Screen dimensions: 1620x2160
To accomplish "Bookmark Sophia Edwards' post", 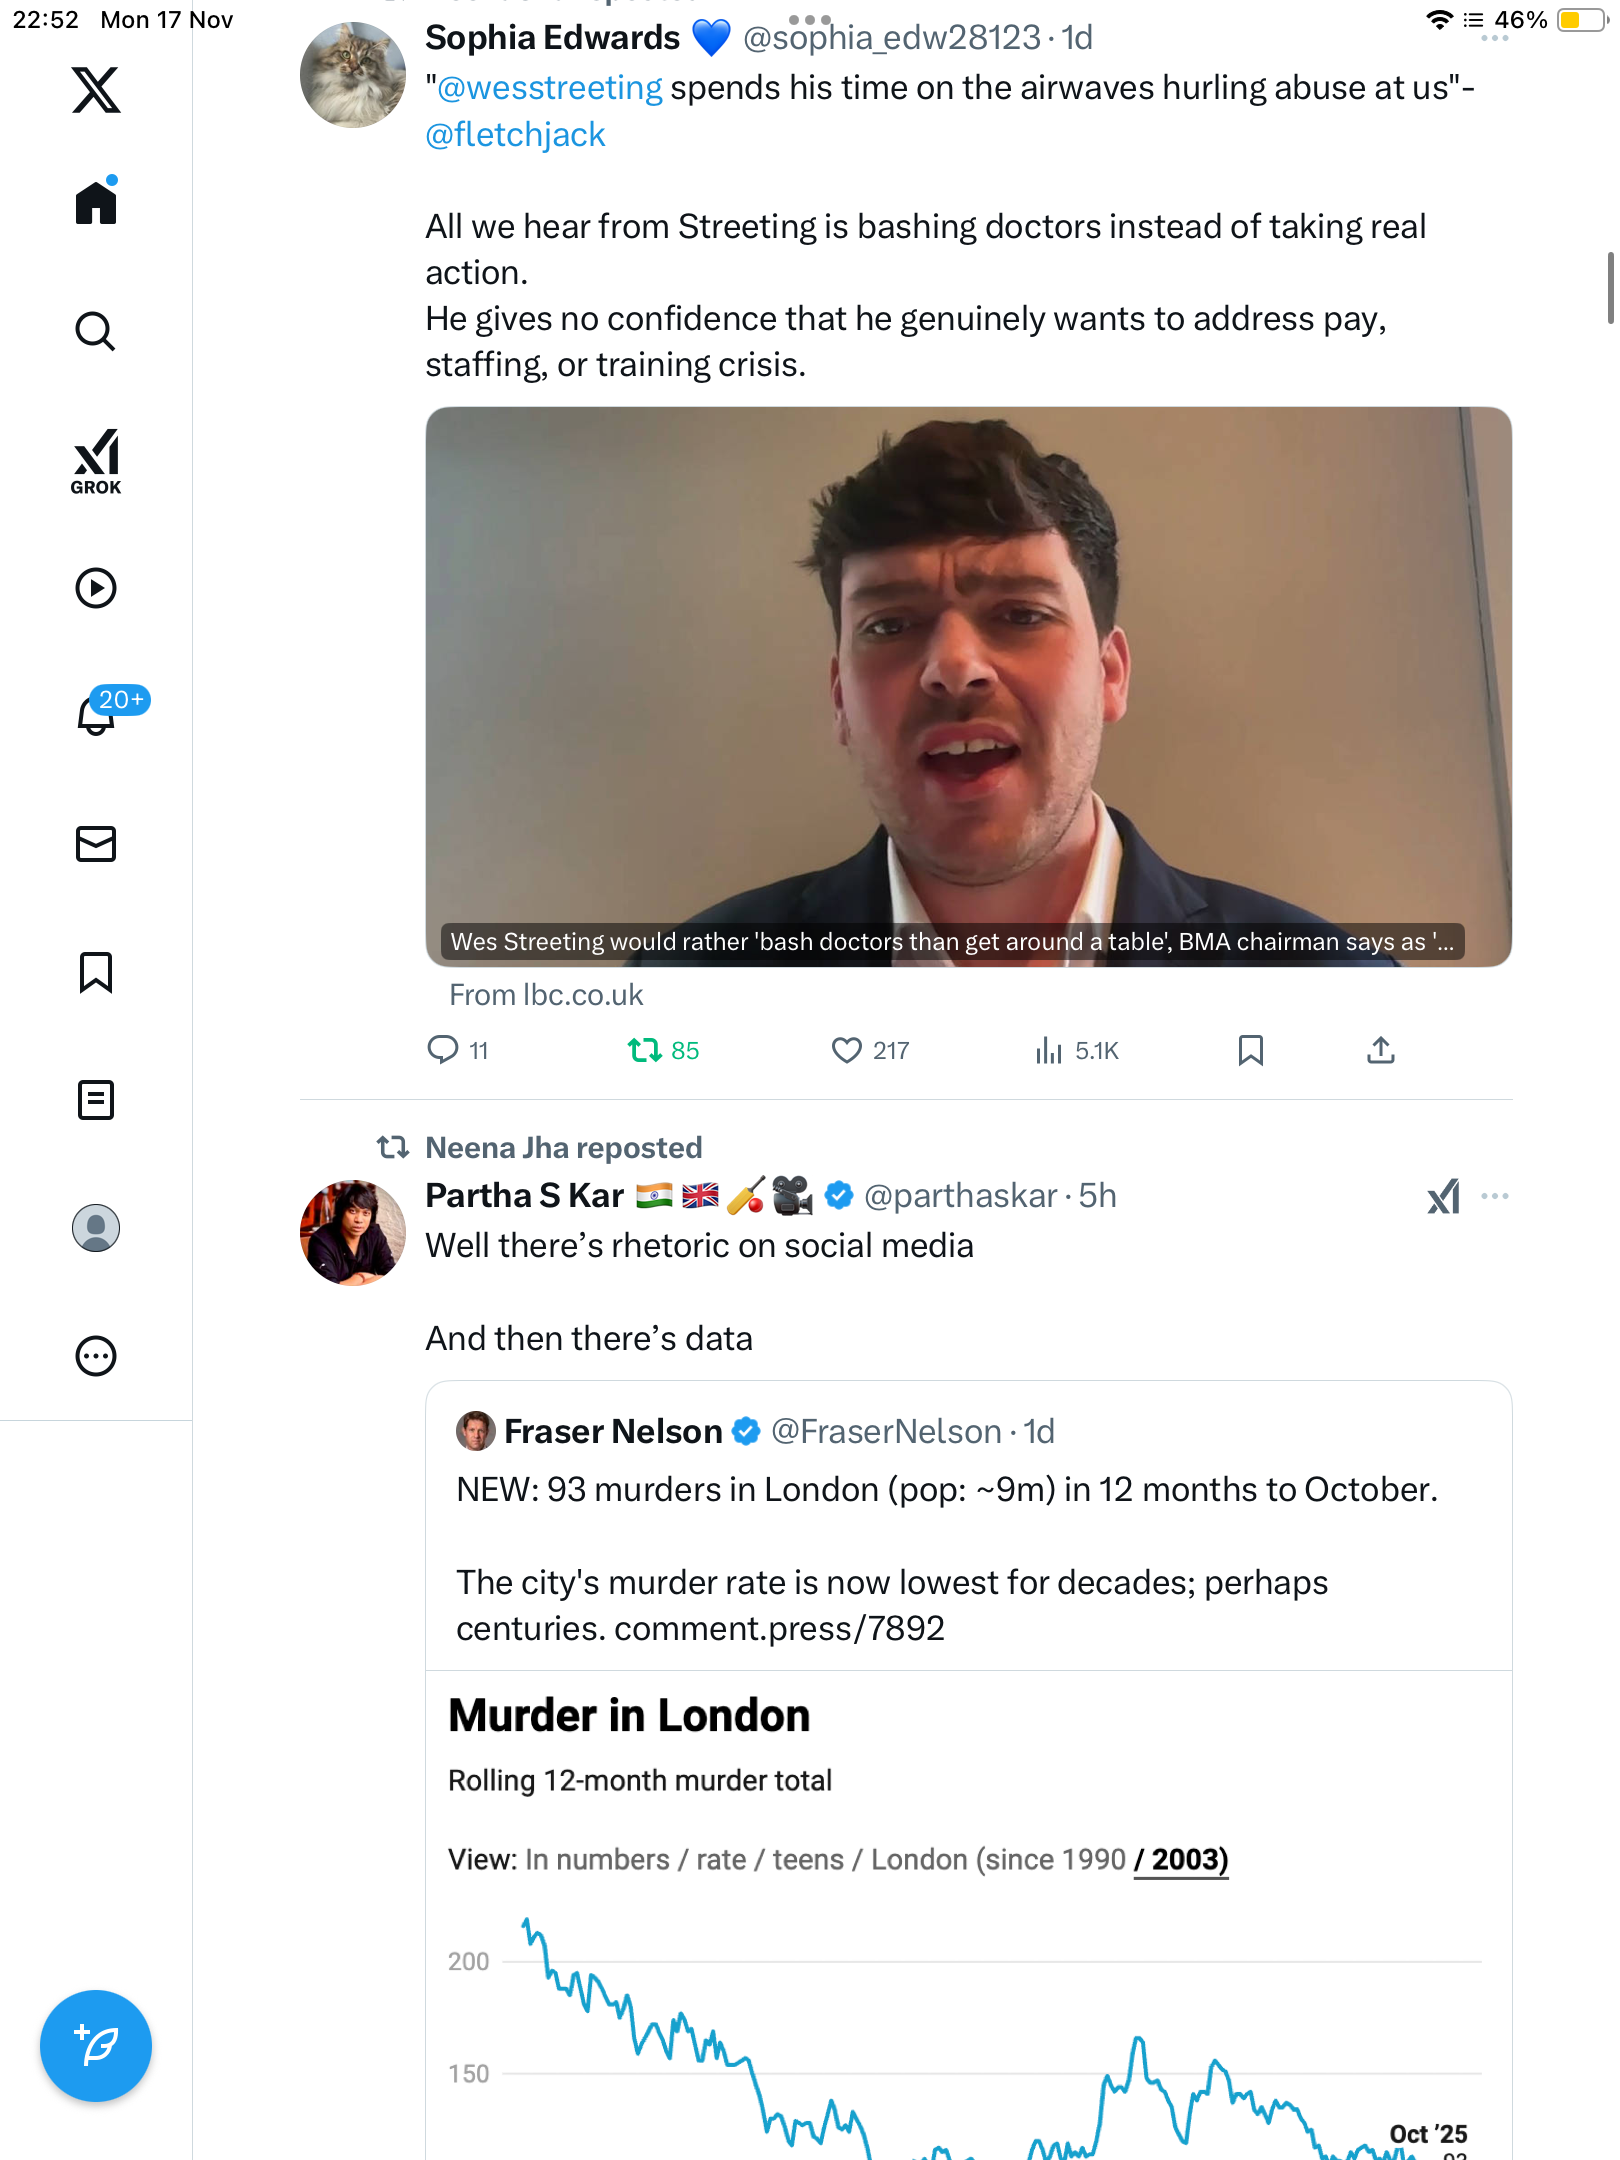I will click(x=1250, y=1050).
